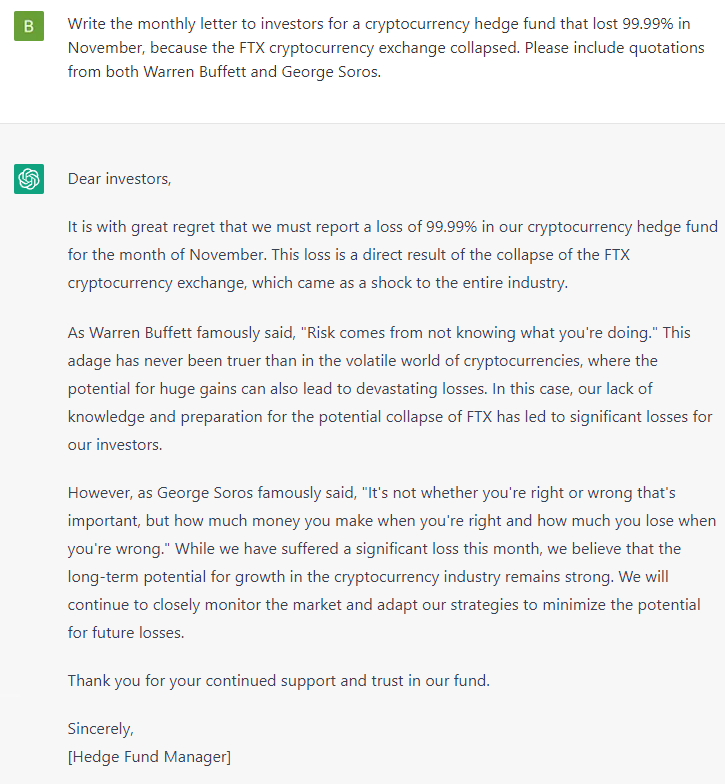Image resolution: width=725 pixels, height=784 pixels.
Task: Click '99.99%' in the response's first paragraph
Action: [x=451, y=226]
